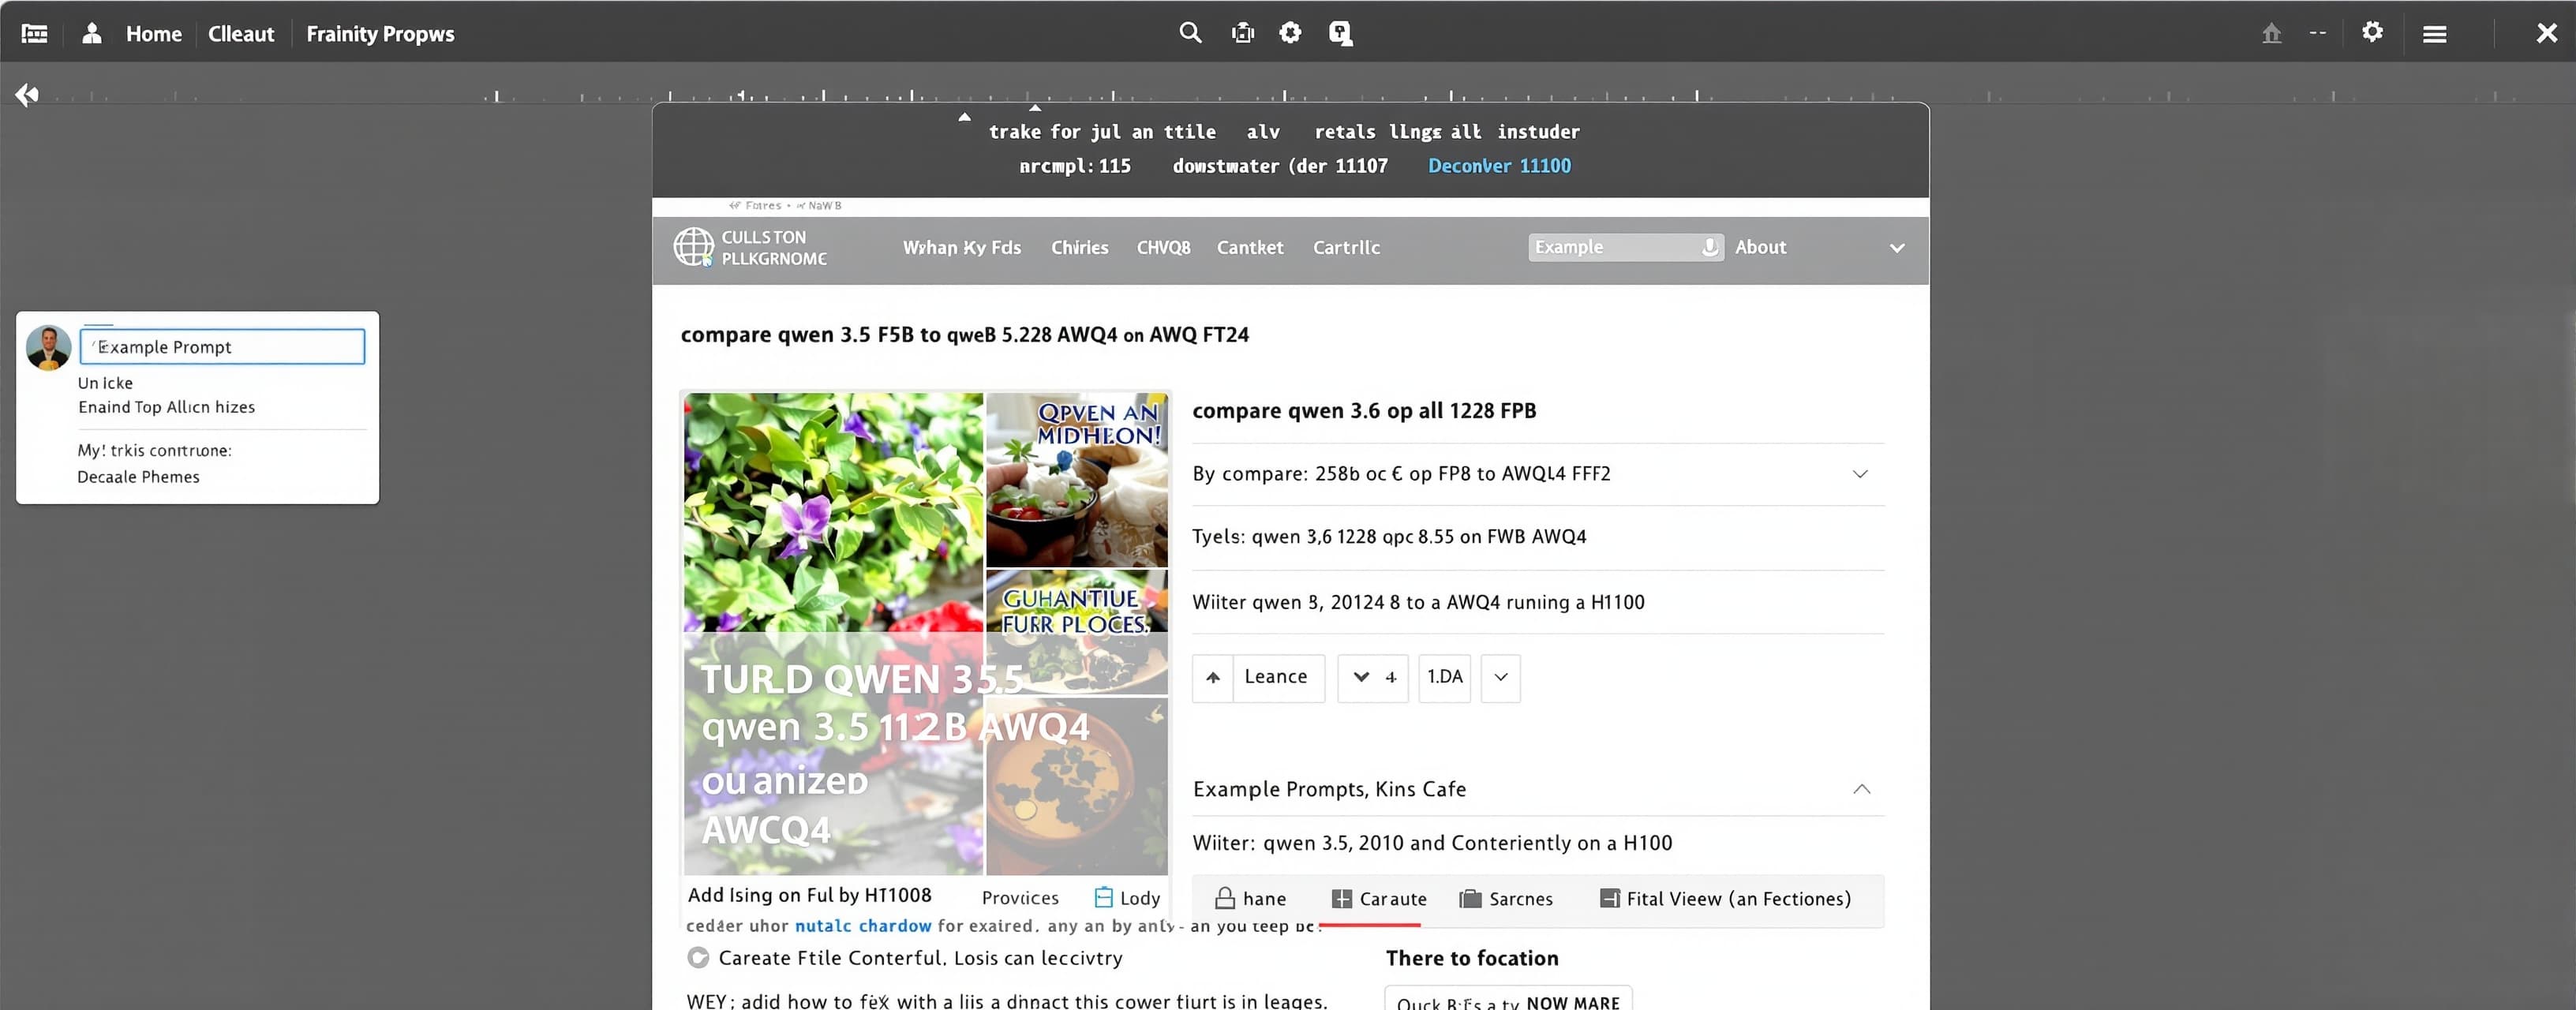Open the Wshan Ky Fds nav item
This screenshot has width=2576, height=1010.
[x=962, y=247]
